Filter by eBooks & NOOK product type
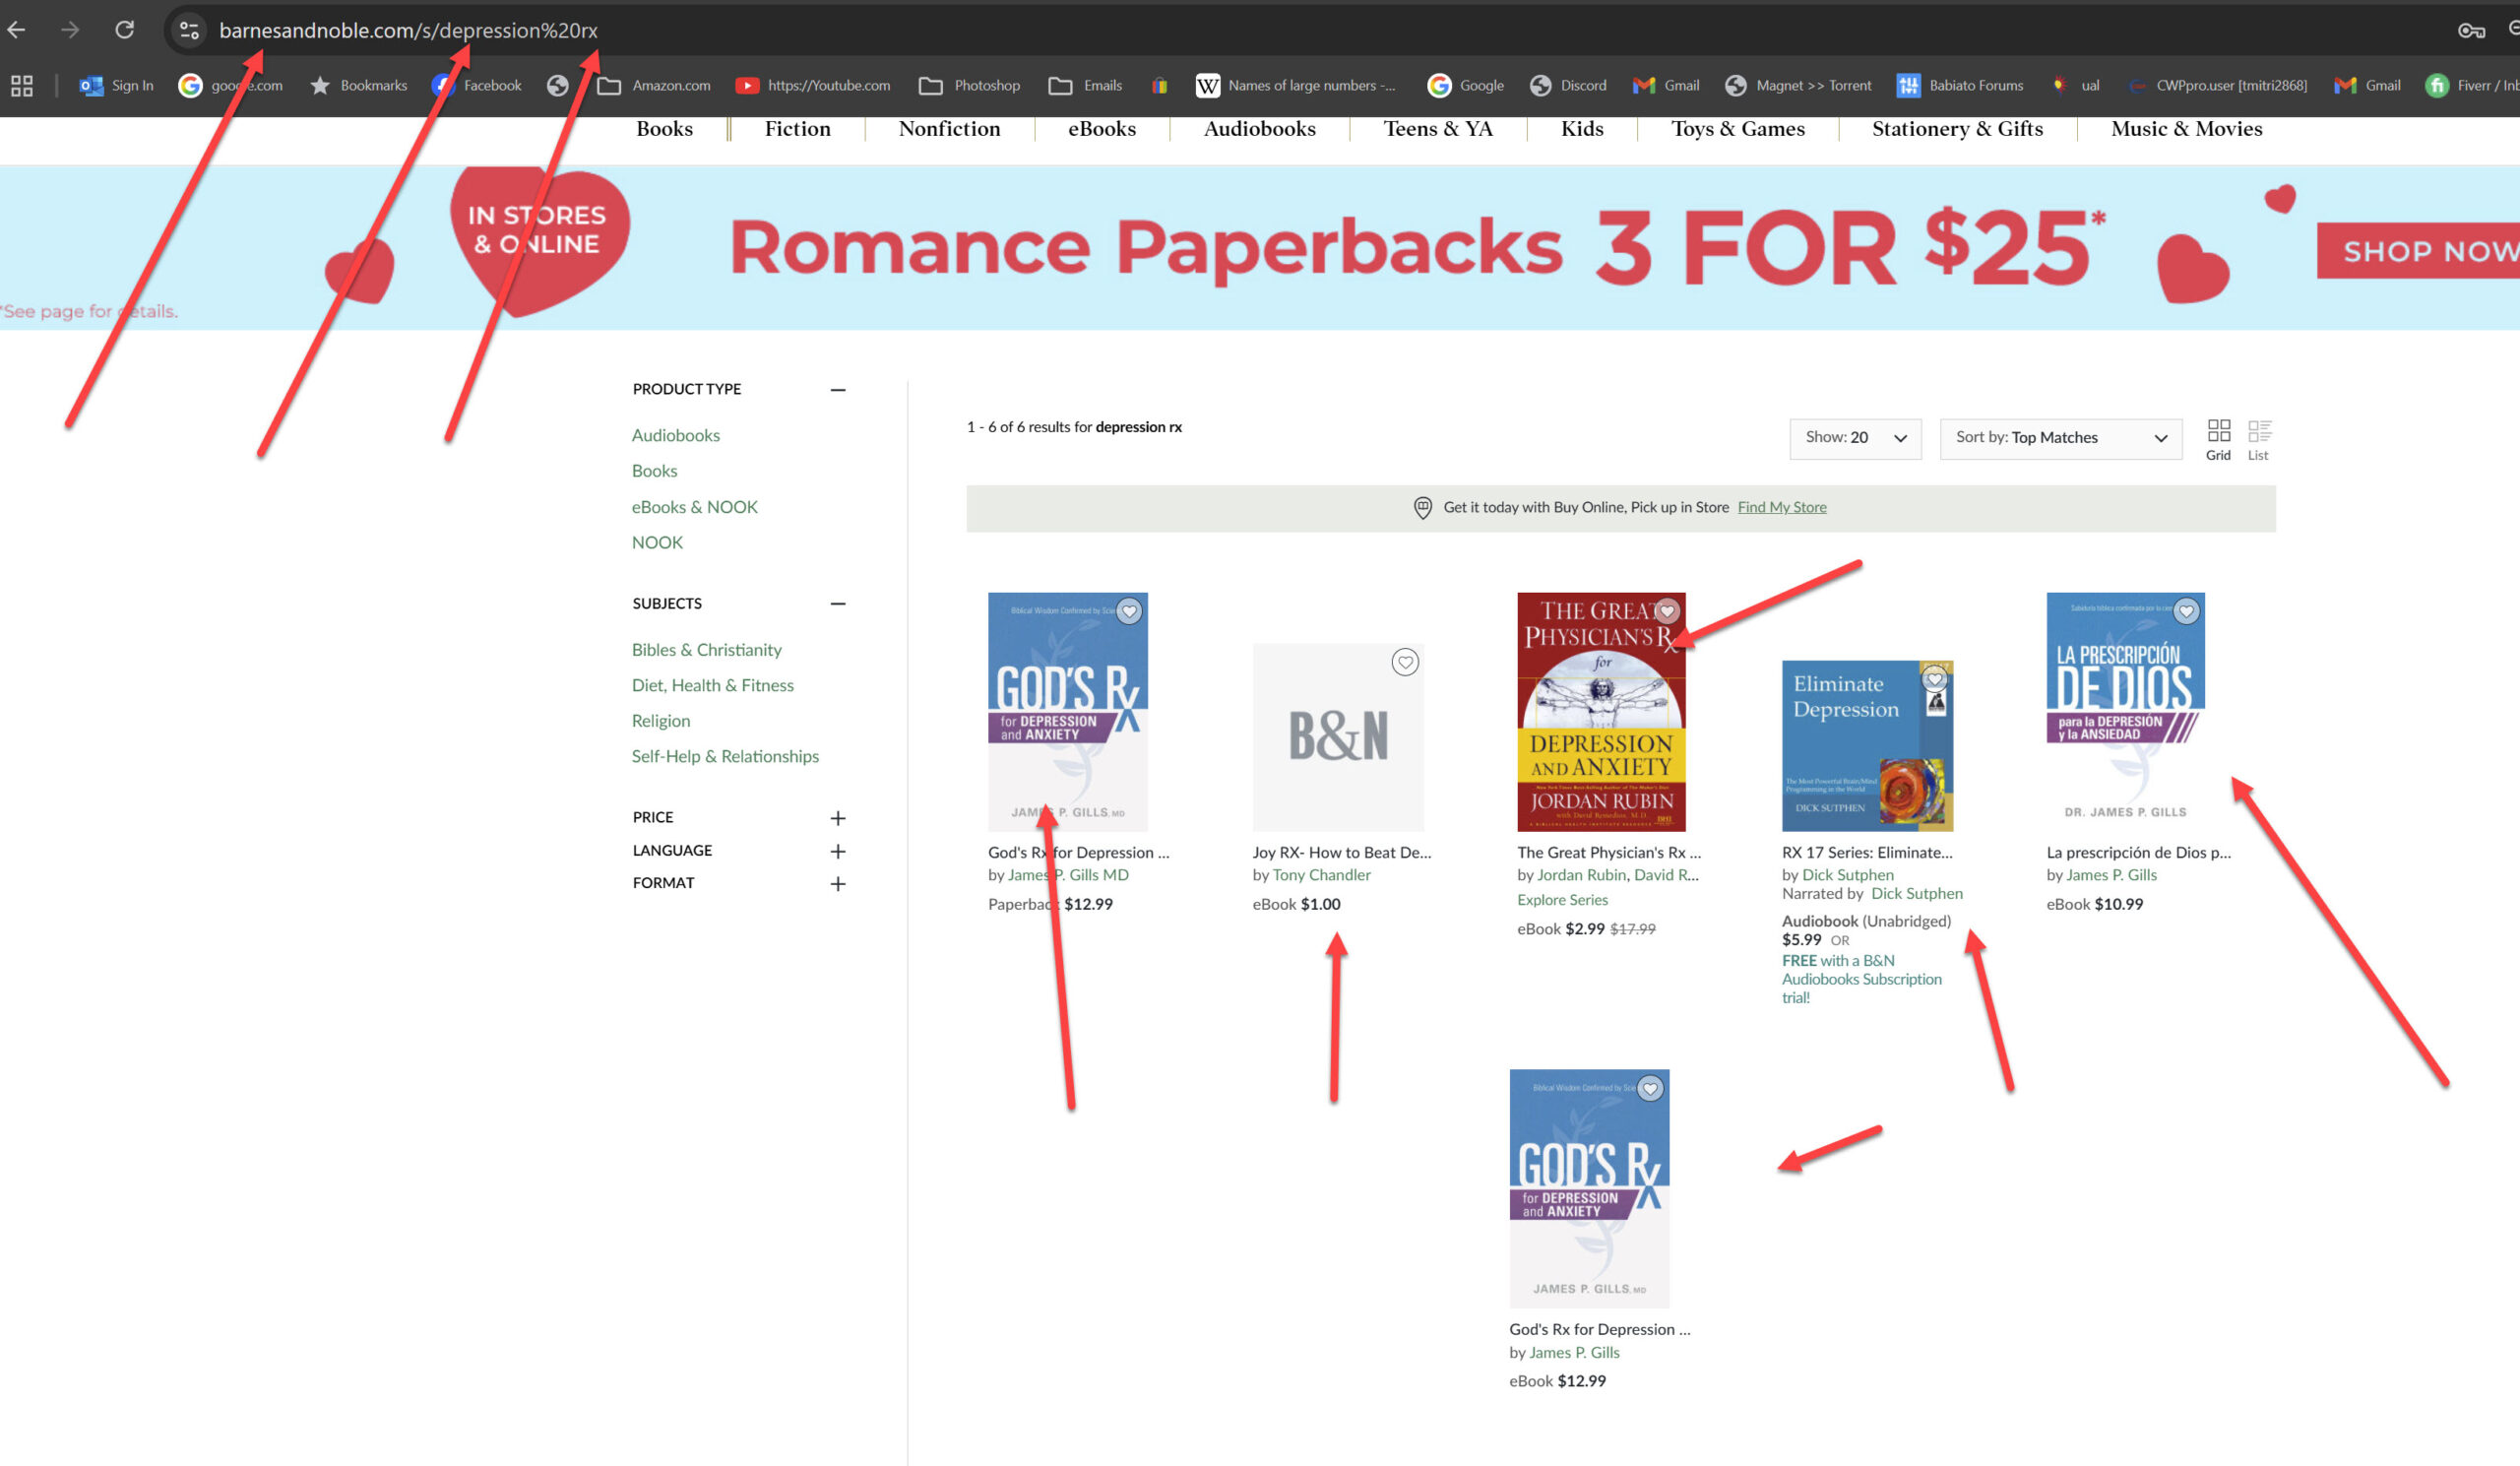Screen dimensions: 2520x1466 (694, 507)
